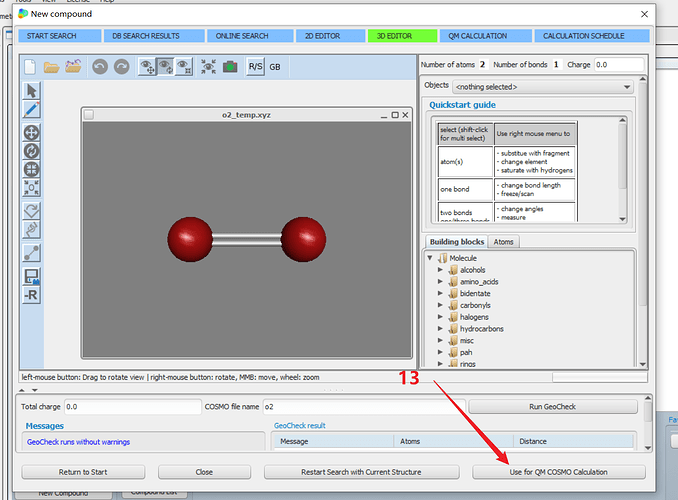Click the COSMO file name field
Image resolution: width=678 pixels, height=500 pixels.
tap(364, 407)
